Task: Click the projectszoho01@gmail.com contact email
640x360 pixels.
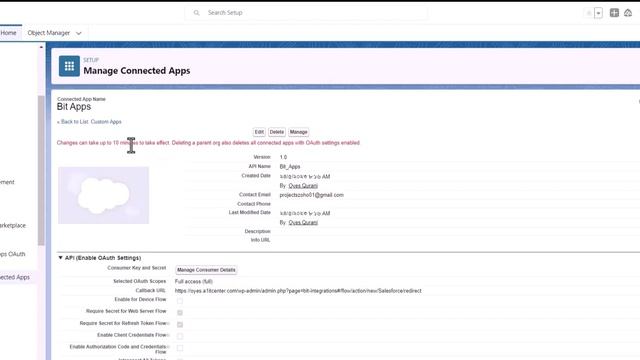Action: click(311, 195)
